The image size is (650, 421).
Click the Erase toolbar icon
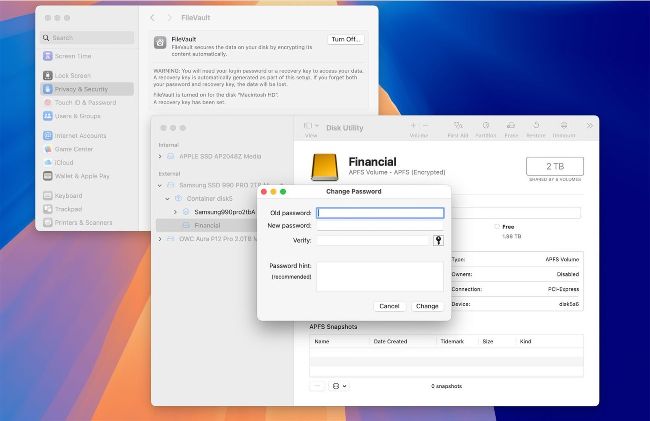(x=511, y=126)
